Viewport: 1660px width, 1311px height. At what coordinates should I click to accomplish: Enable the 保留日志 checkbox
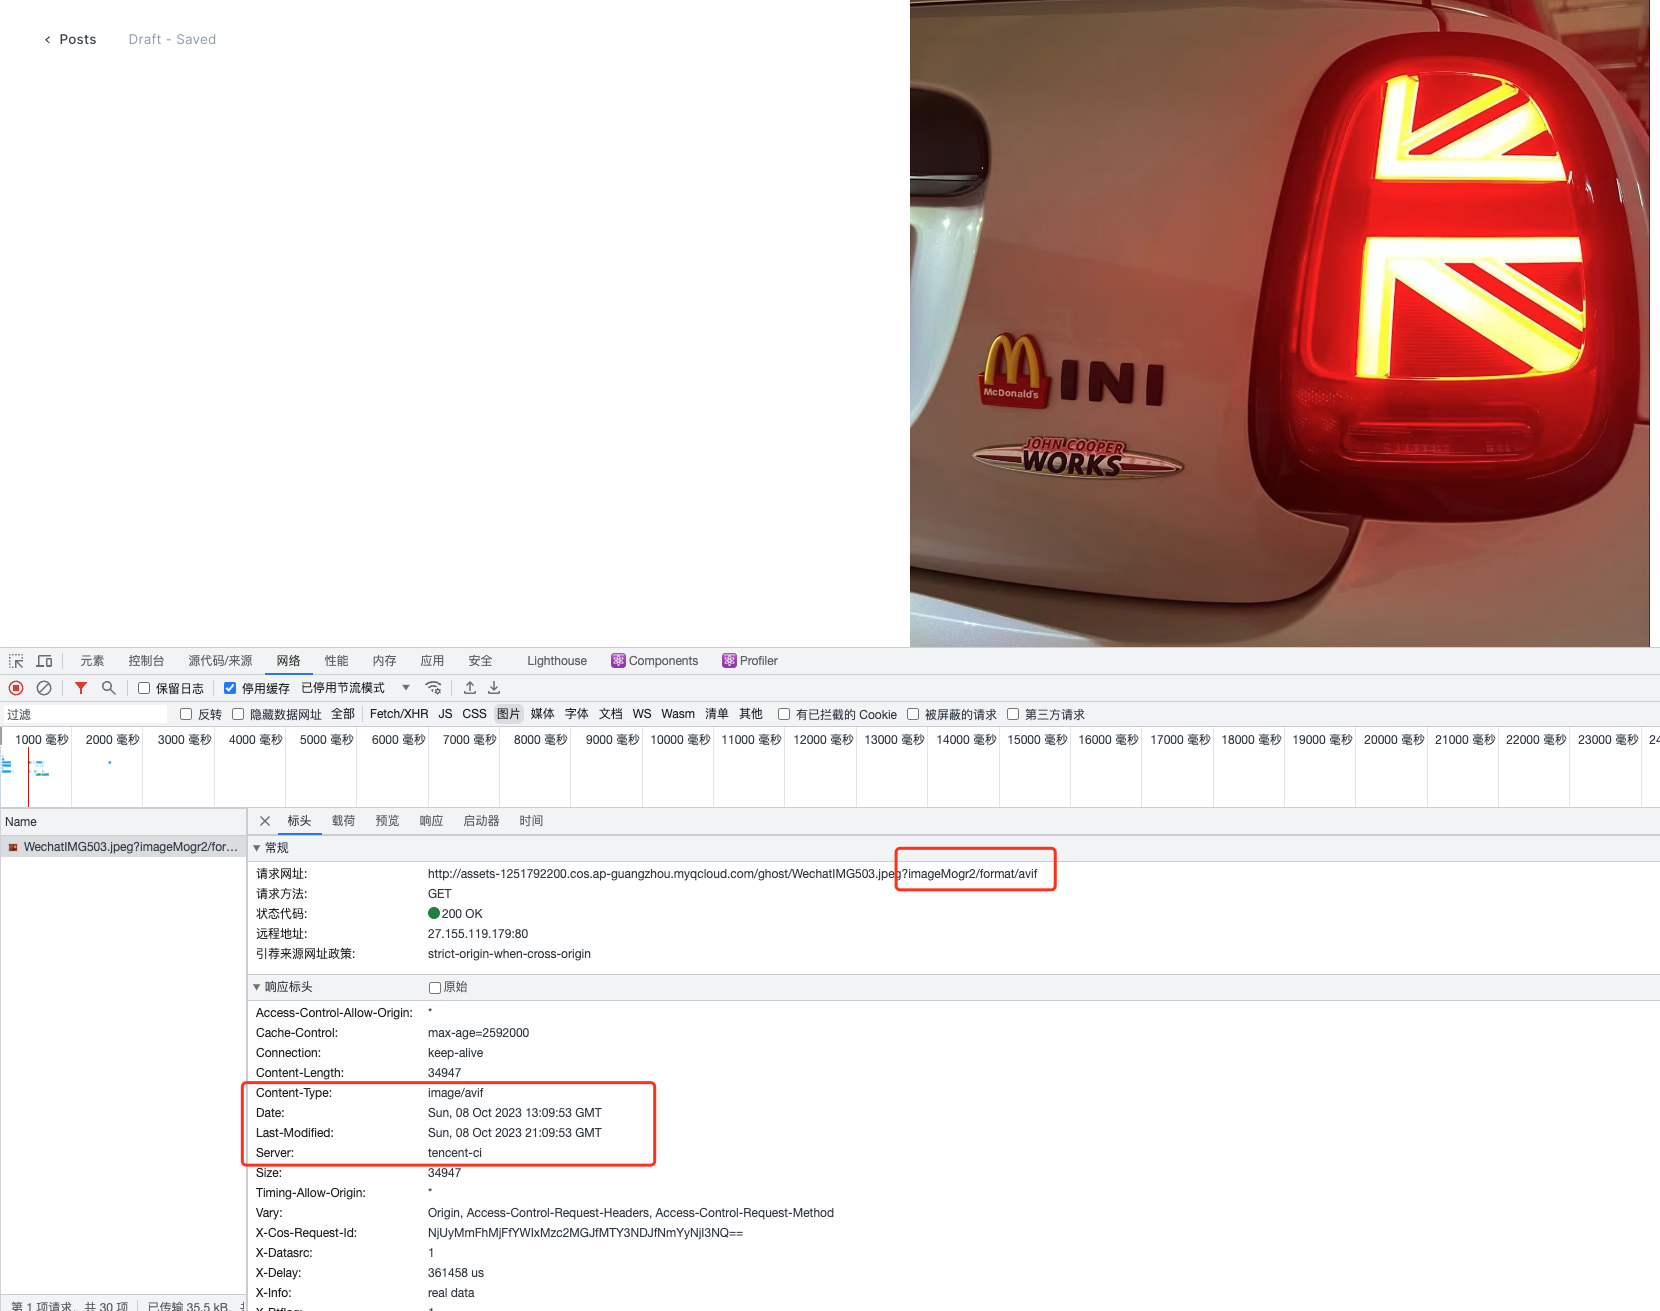tap(144, 688)
